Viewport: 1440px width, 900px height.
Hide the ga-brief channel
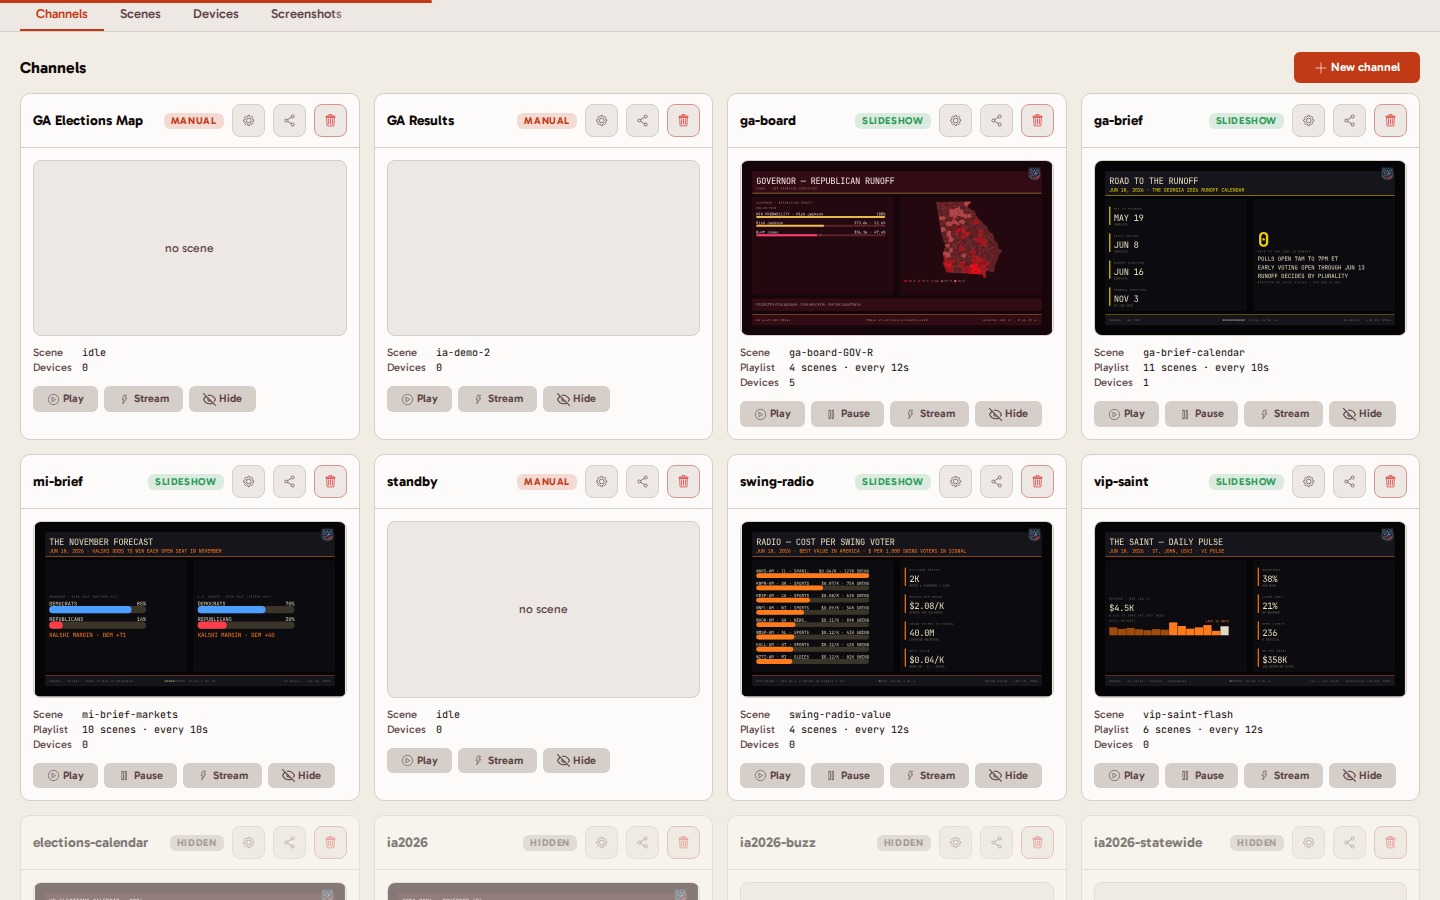coord(1362,414)
